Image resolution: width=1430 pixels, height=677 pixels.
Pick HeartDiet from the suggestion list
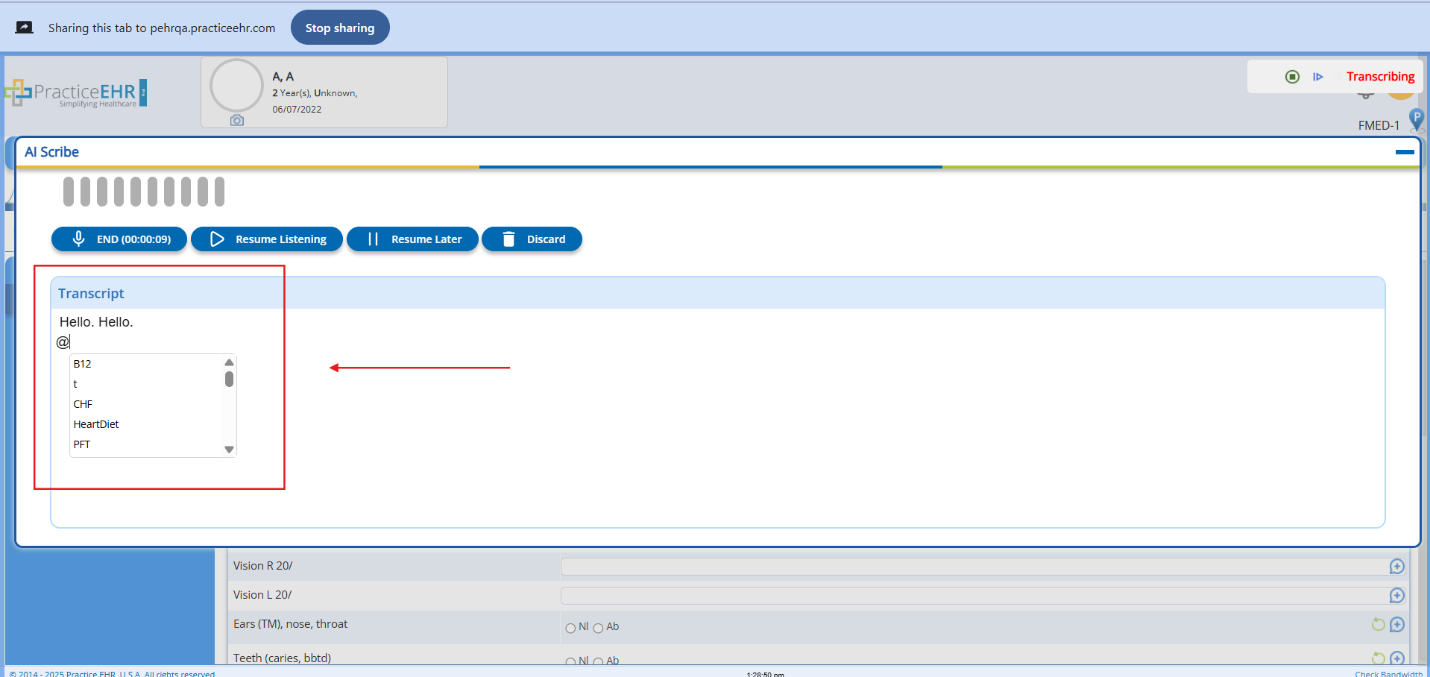[x=96, y=424]
